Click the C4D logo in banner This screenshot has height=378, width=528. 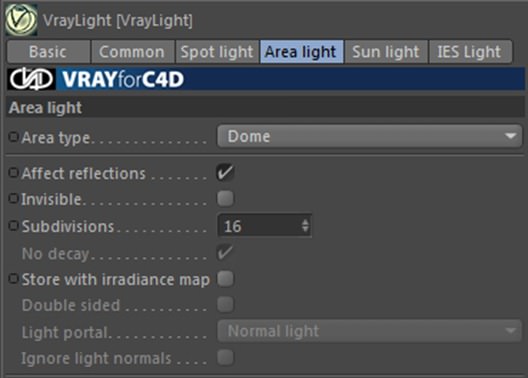coord(32,79)
